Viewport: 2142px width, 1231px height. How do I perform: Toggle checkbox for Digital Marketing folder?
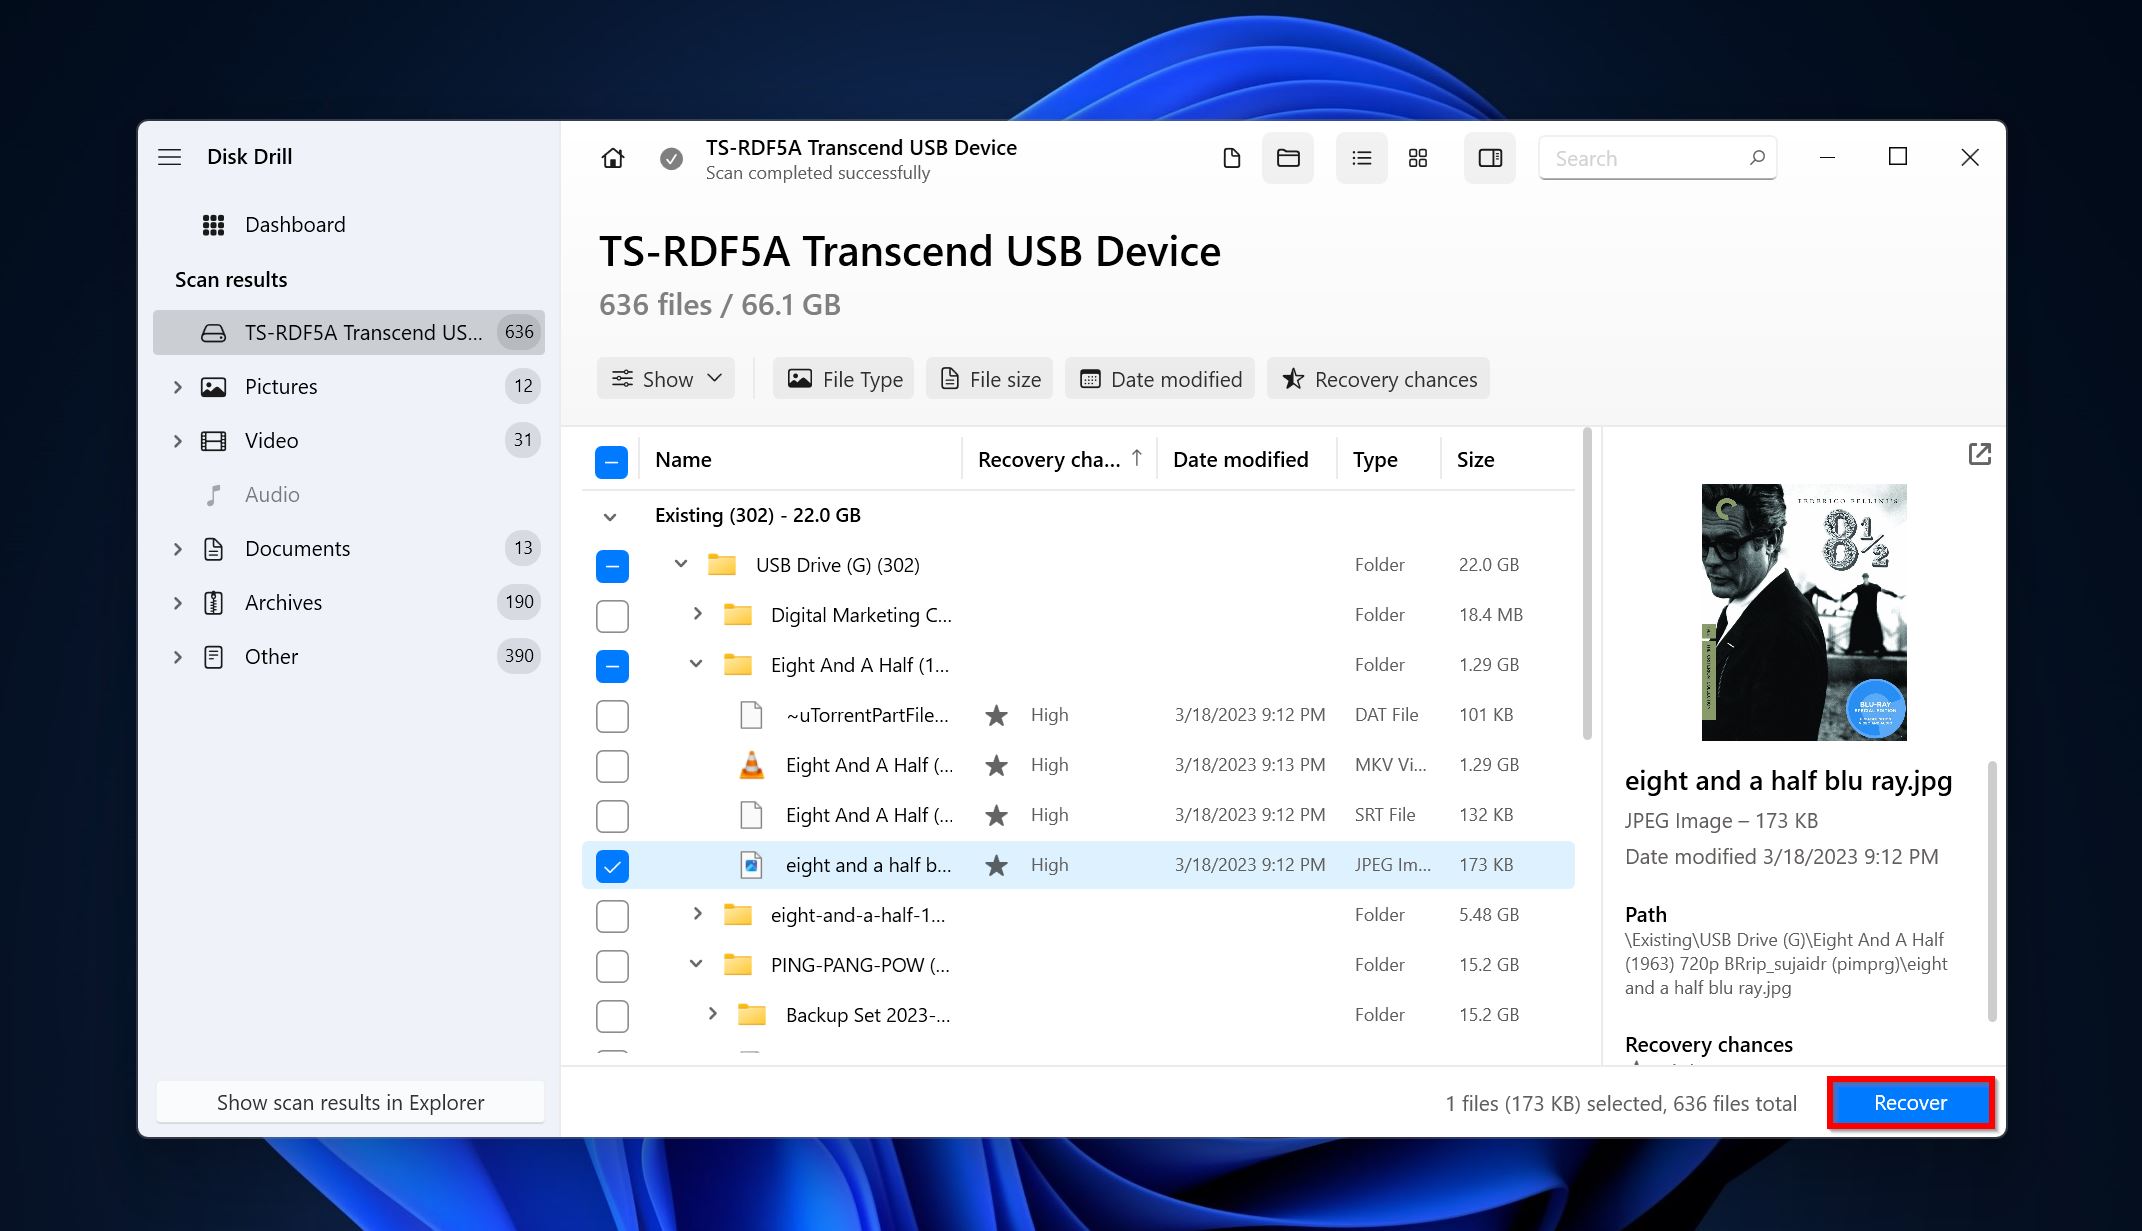click(613, 615)
